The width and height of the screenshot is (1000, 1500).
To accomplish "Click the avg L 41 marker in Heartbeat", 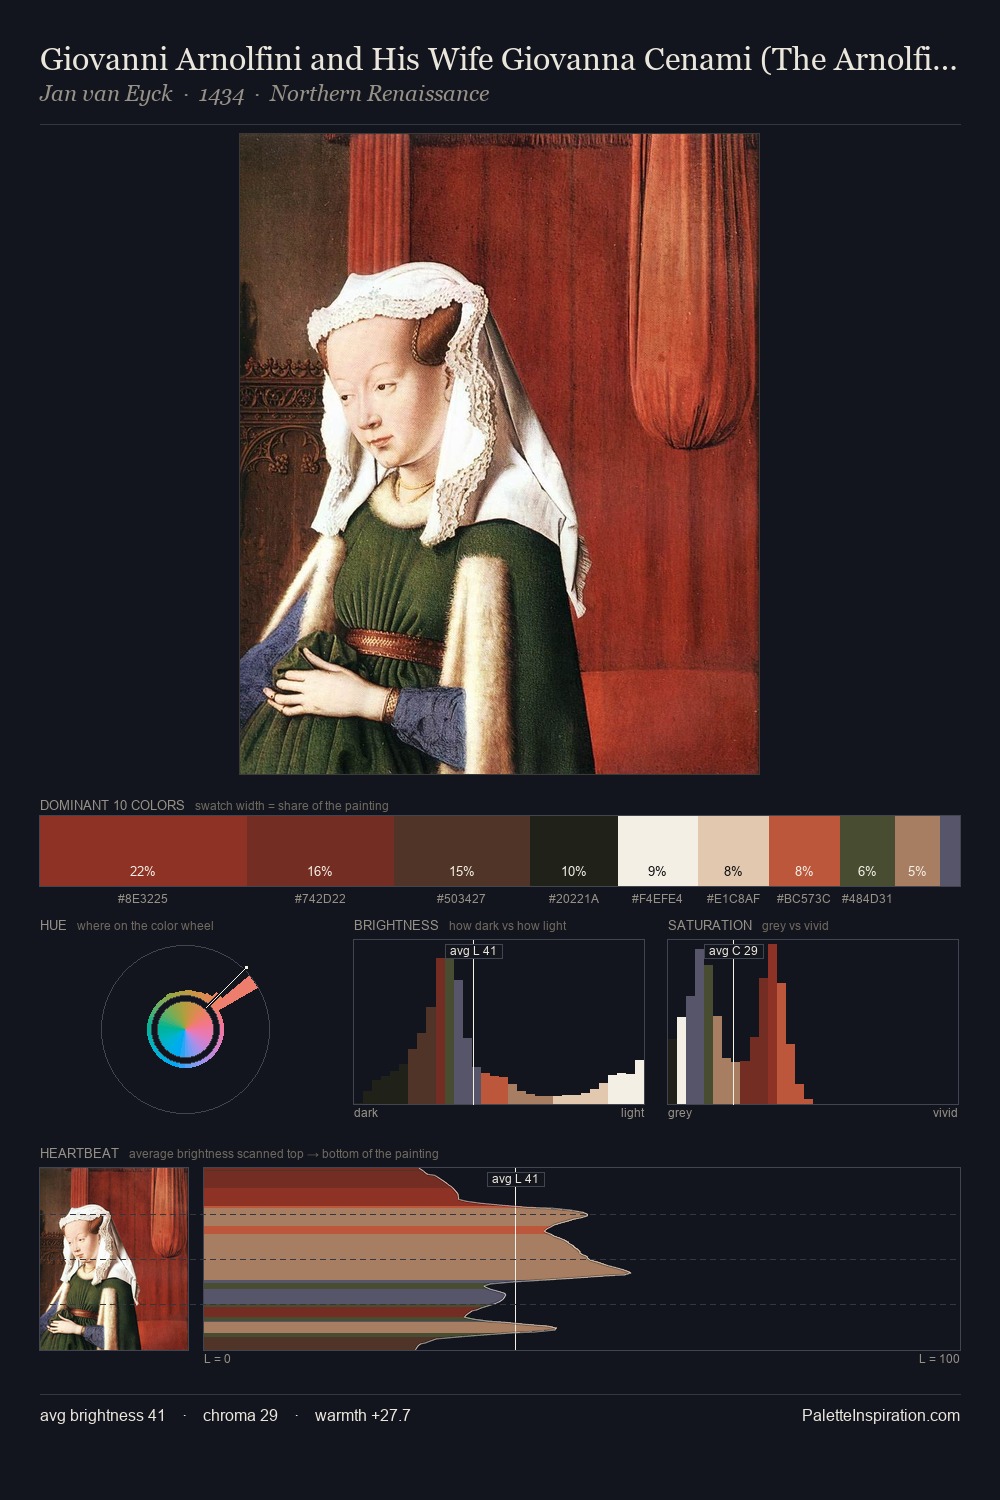I will (515, 1179).
